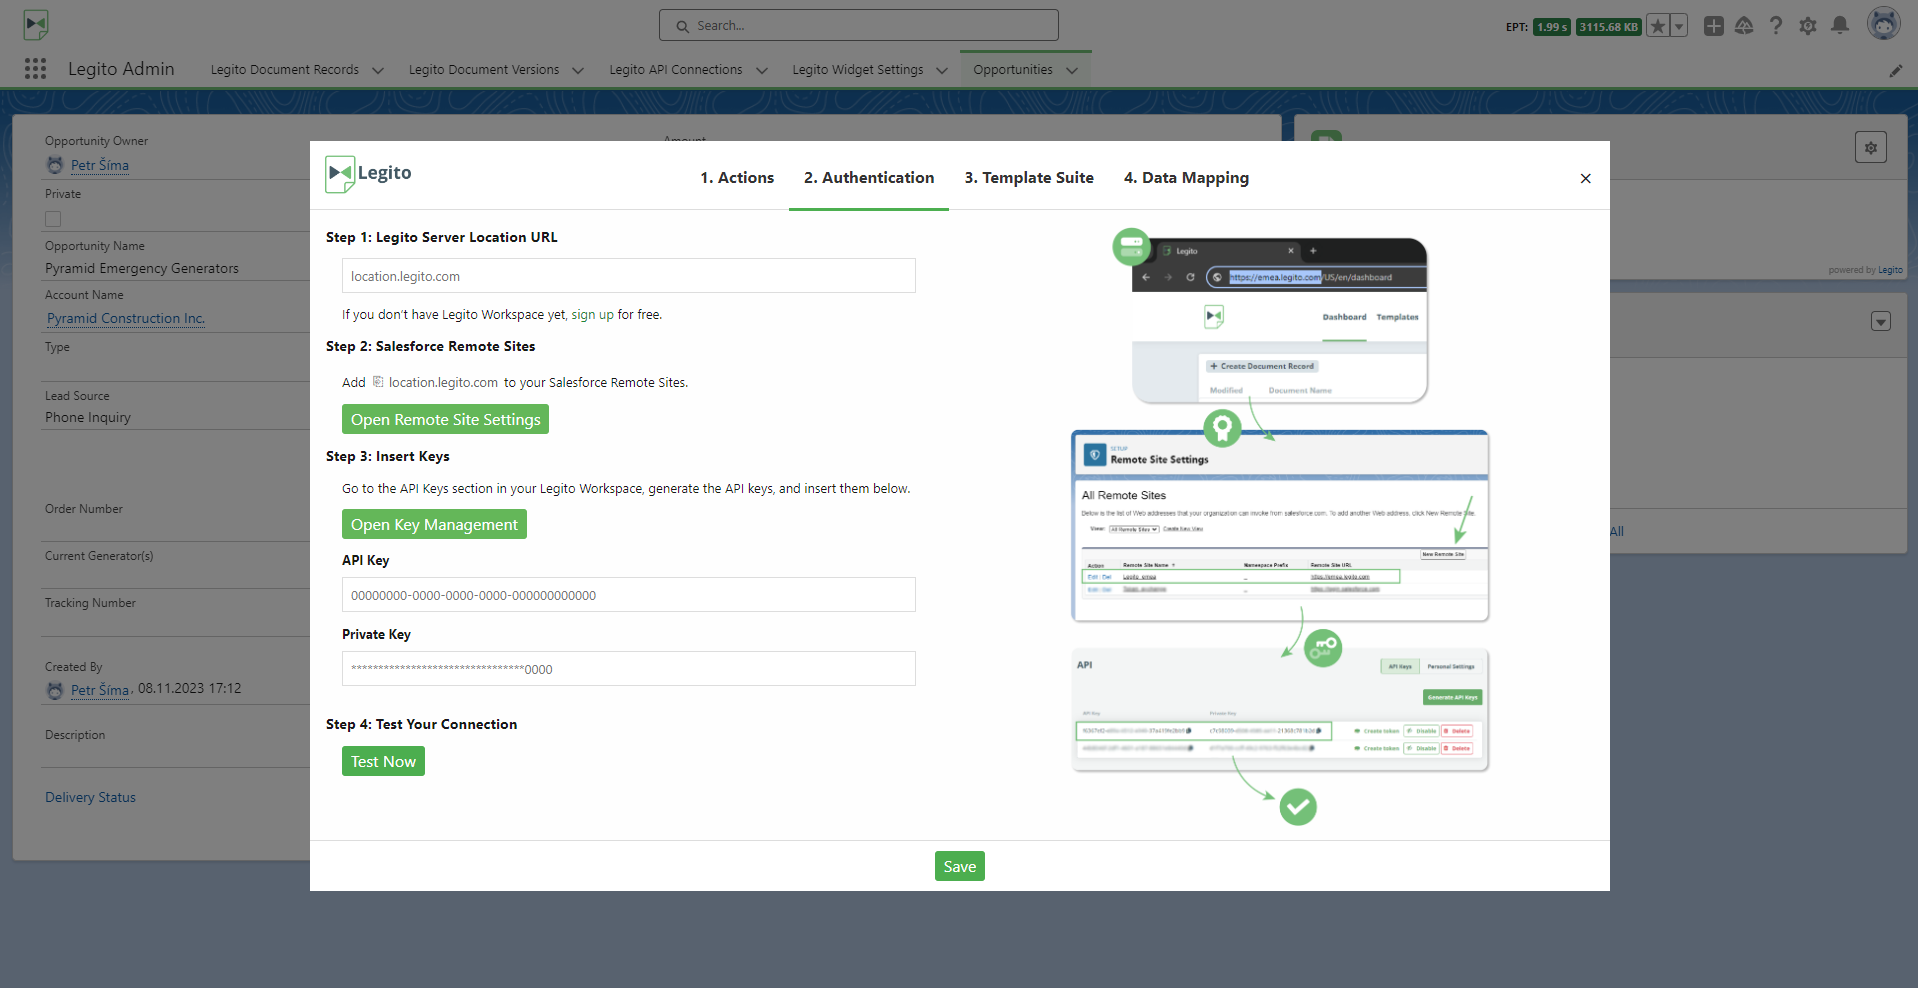The width and height of the screenshot is (1918, 988).
Task: Open the notifications bell icon
Action: (1840, 26)
